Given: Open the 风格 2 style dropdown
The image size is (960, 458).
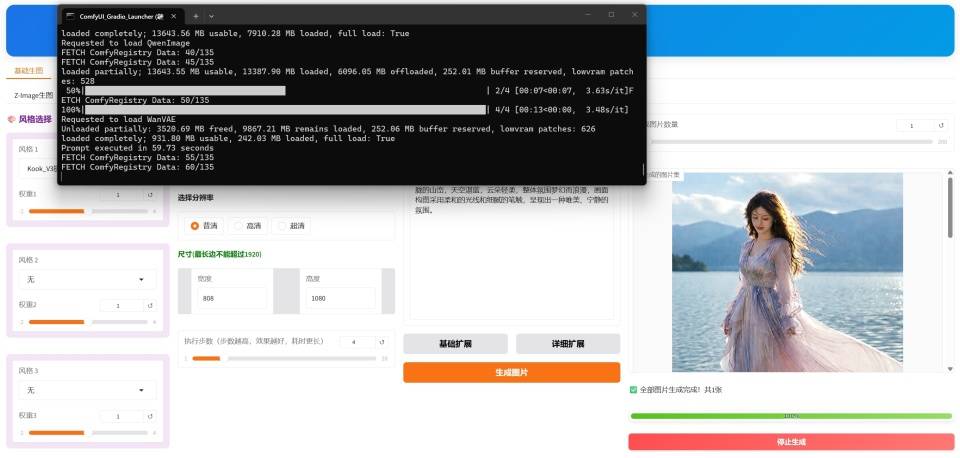Looking at the screenshot, I should pyautogui.click(x=88, y=279).
